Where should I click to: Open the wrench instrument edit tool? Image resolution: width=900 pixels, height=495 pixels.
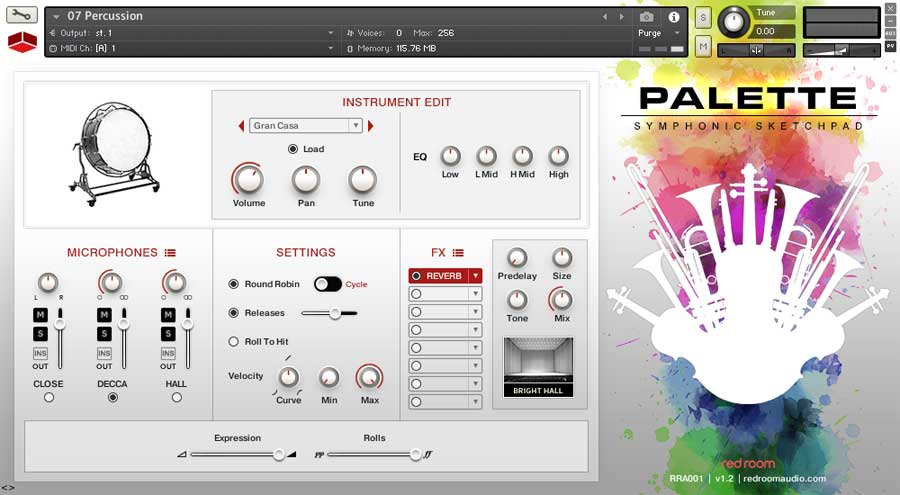coord(22,15)
